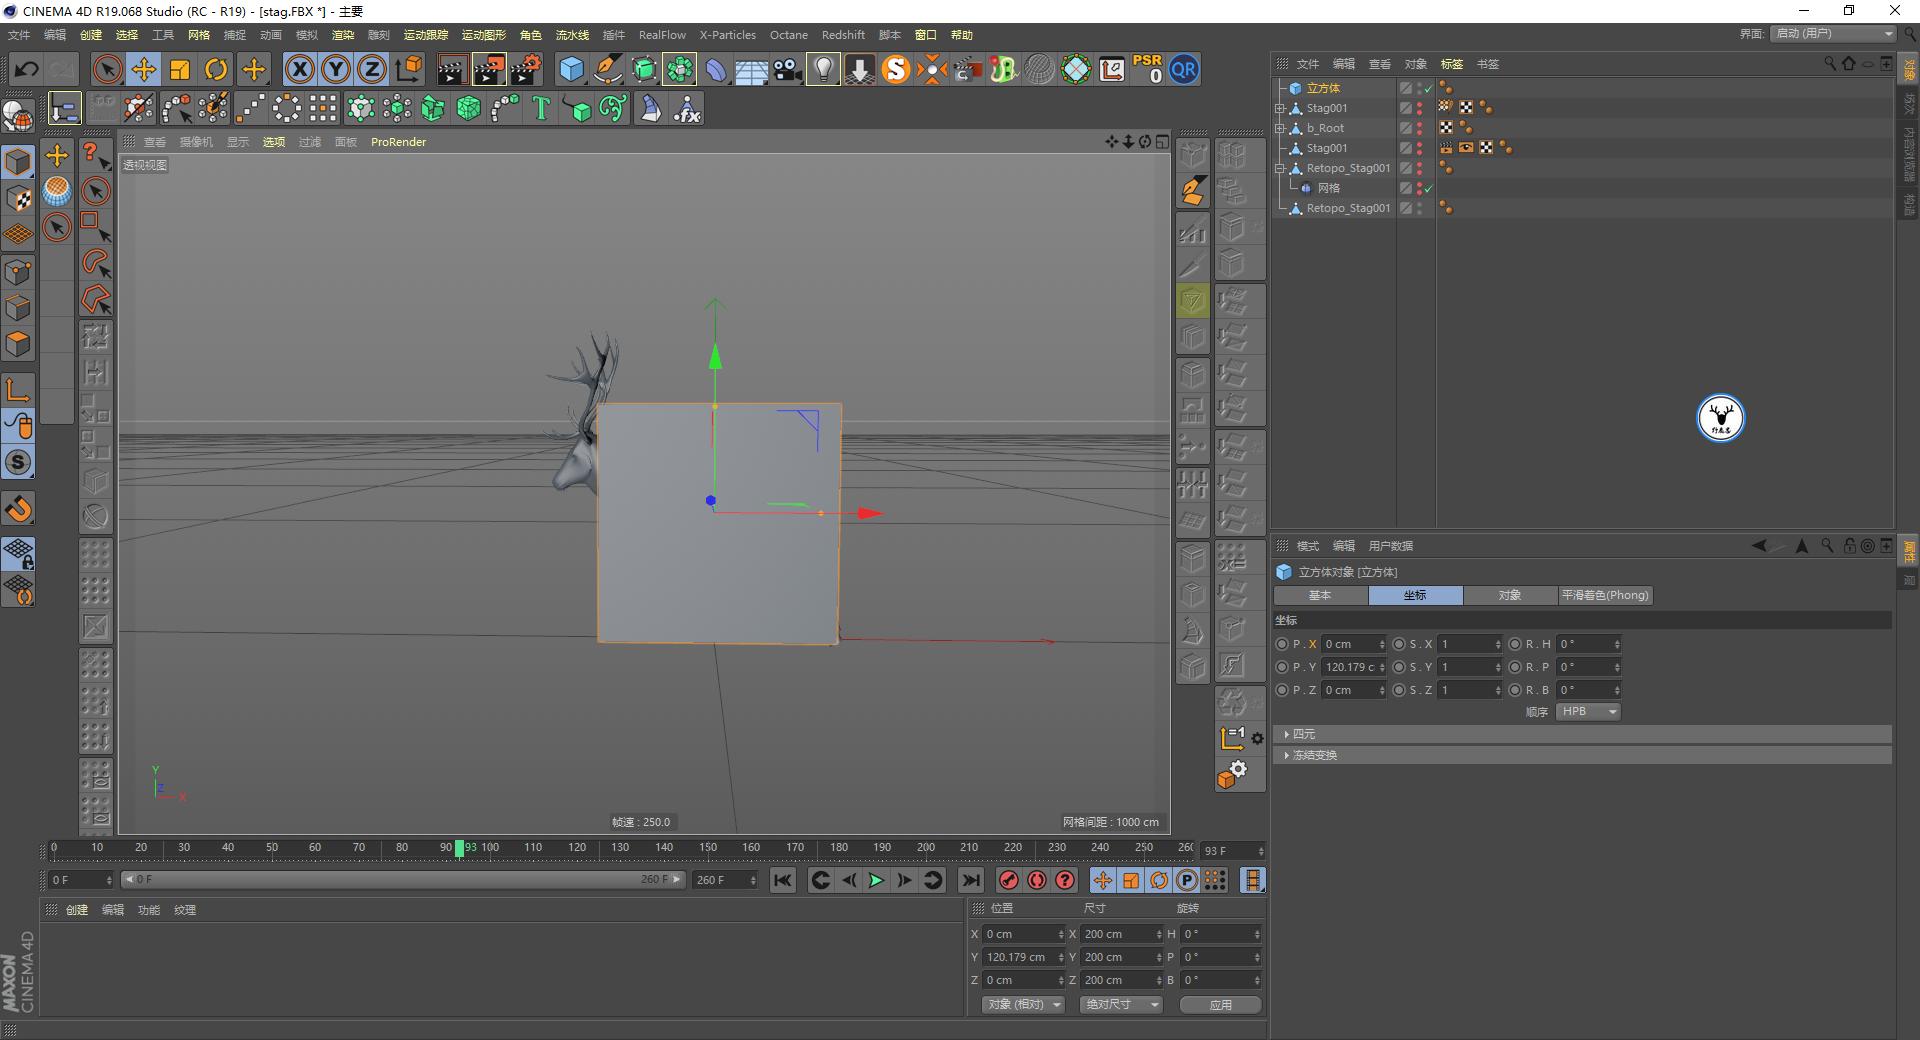
Task: Select the Live Selection tool
Action: click(106, 69)
